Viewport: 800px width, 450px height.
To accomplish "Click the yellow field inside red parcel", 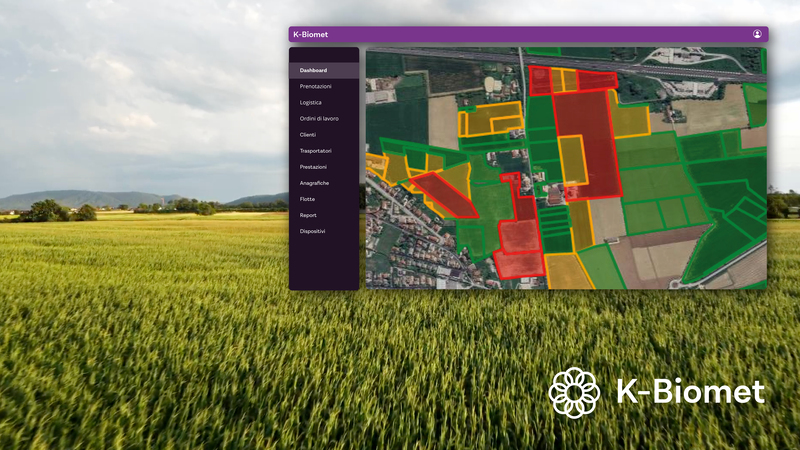I will click(572, 159).
